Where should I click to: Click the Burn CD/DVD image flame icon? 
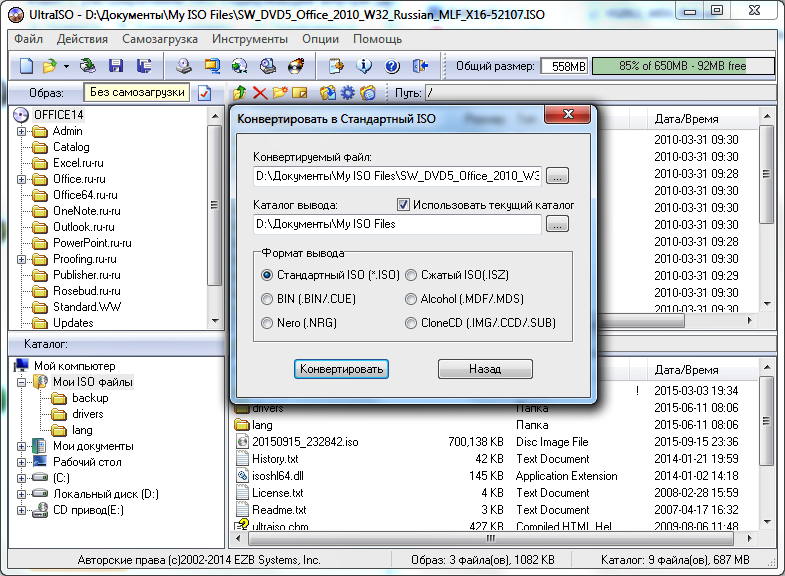pos(296,66)
